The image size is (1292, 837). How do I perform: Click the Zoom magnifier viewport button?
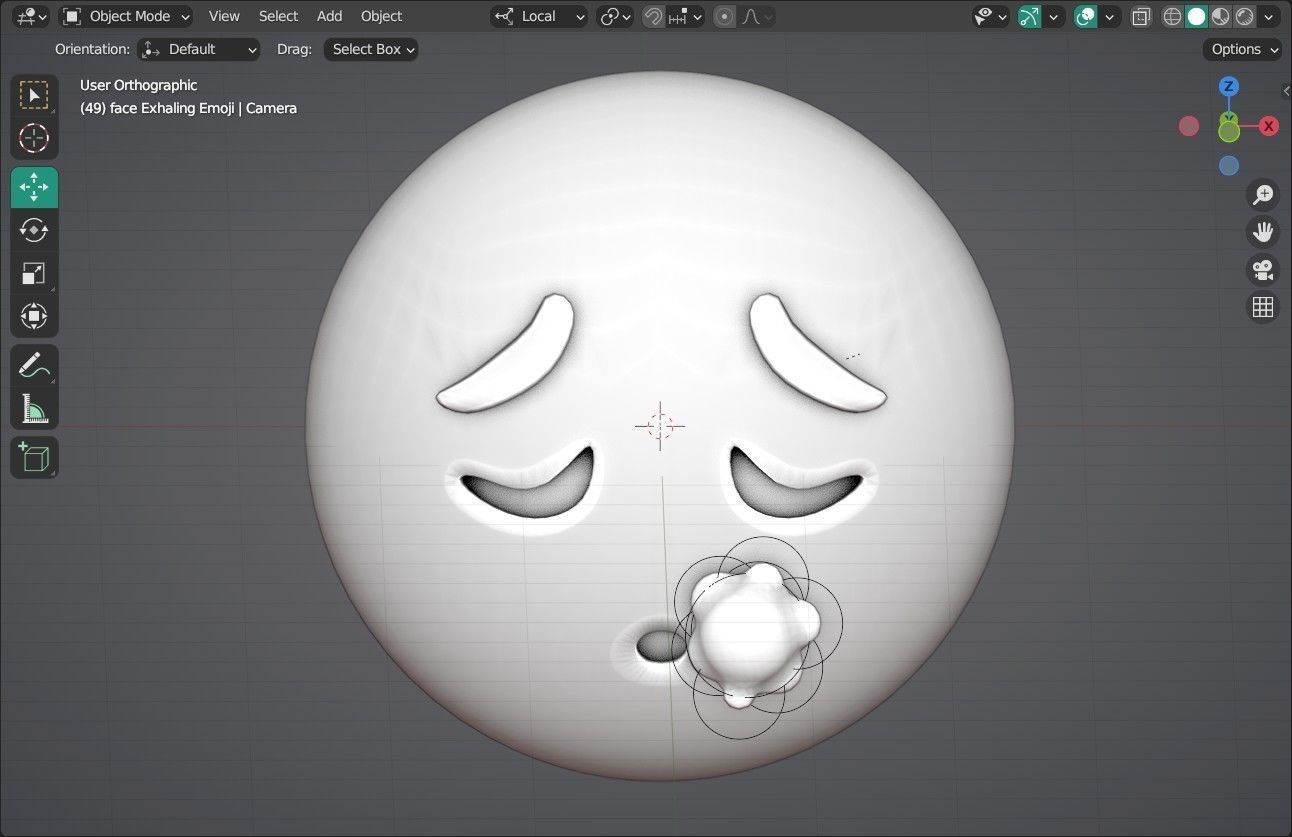tap(1263, 194)
